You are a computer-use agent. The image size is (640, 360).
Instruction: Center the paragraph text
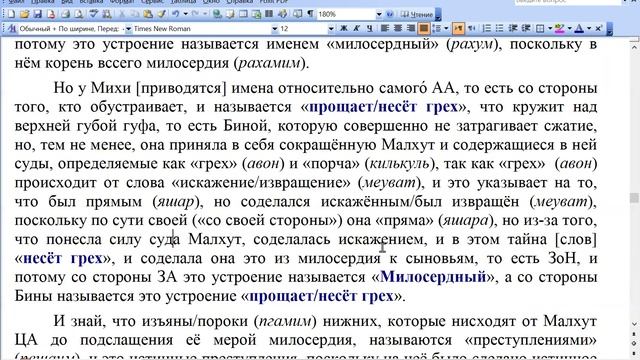tap(398, 28)
